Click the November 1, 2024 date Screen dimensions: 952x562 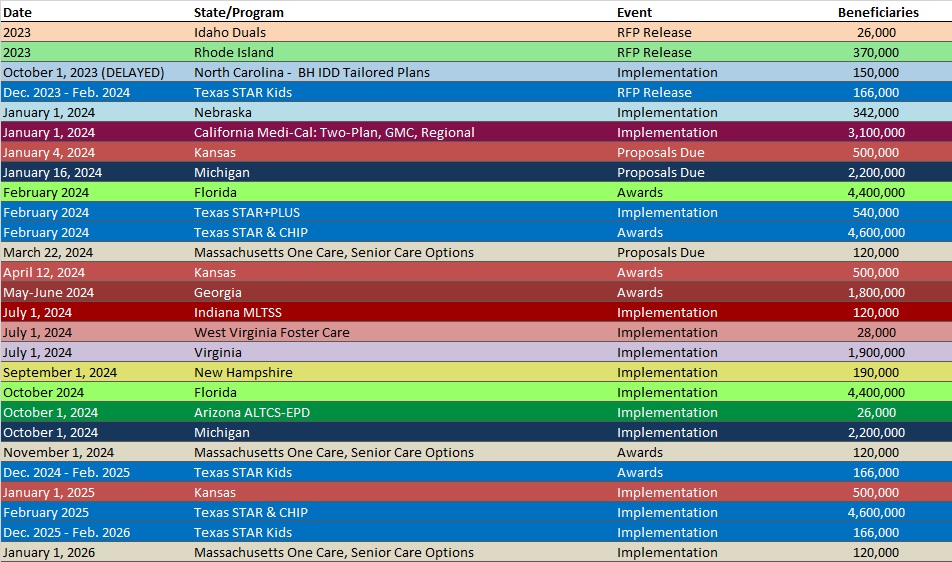[x=58, y=453]
